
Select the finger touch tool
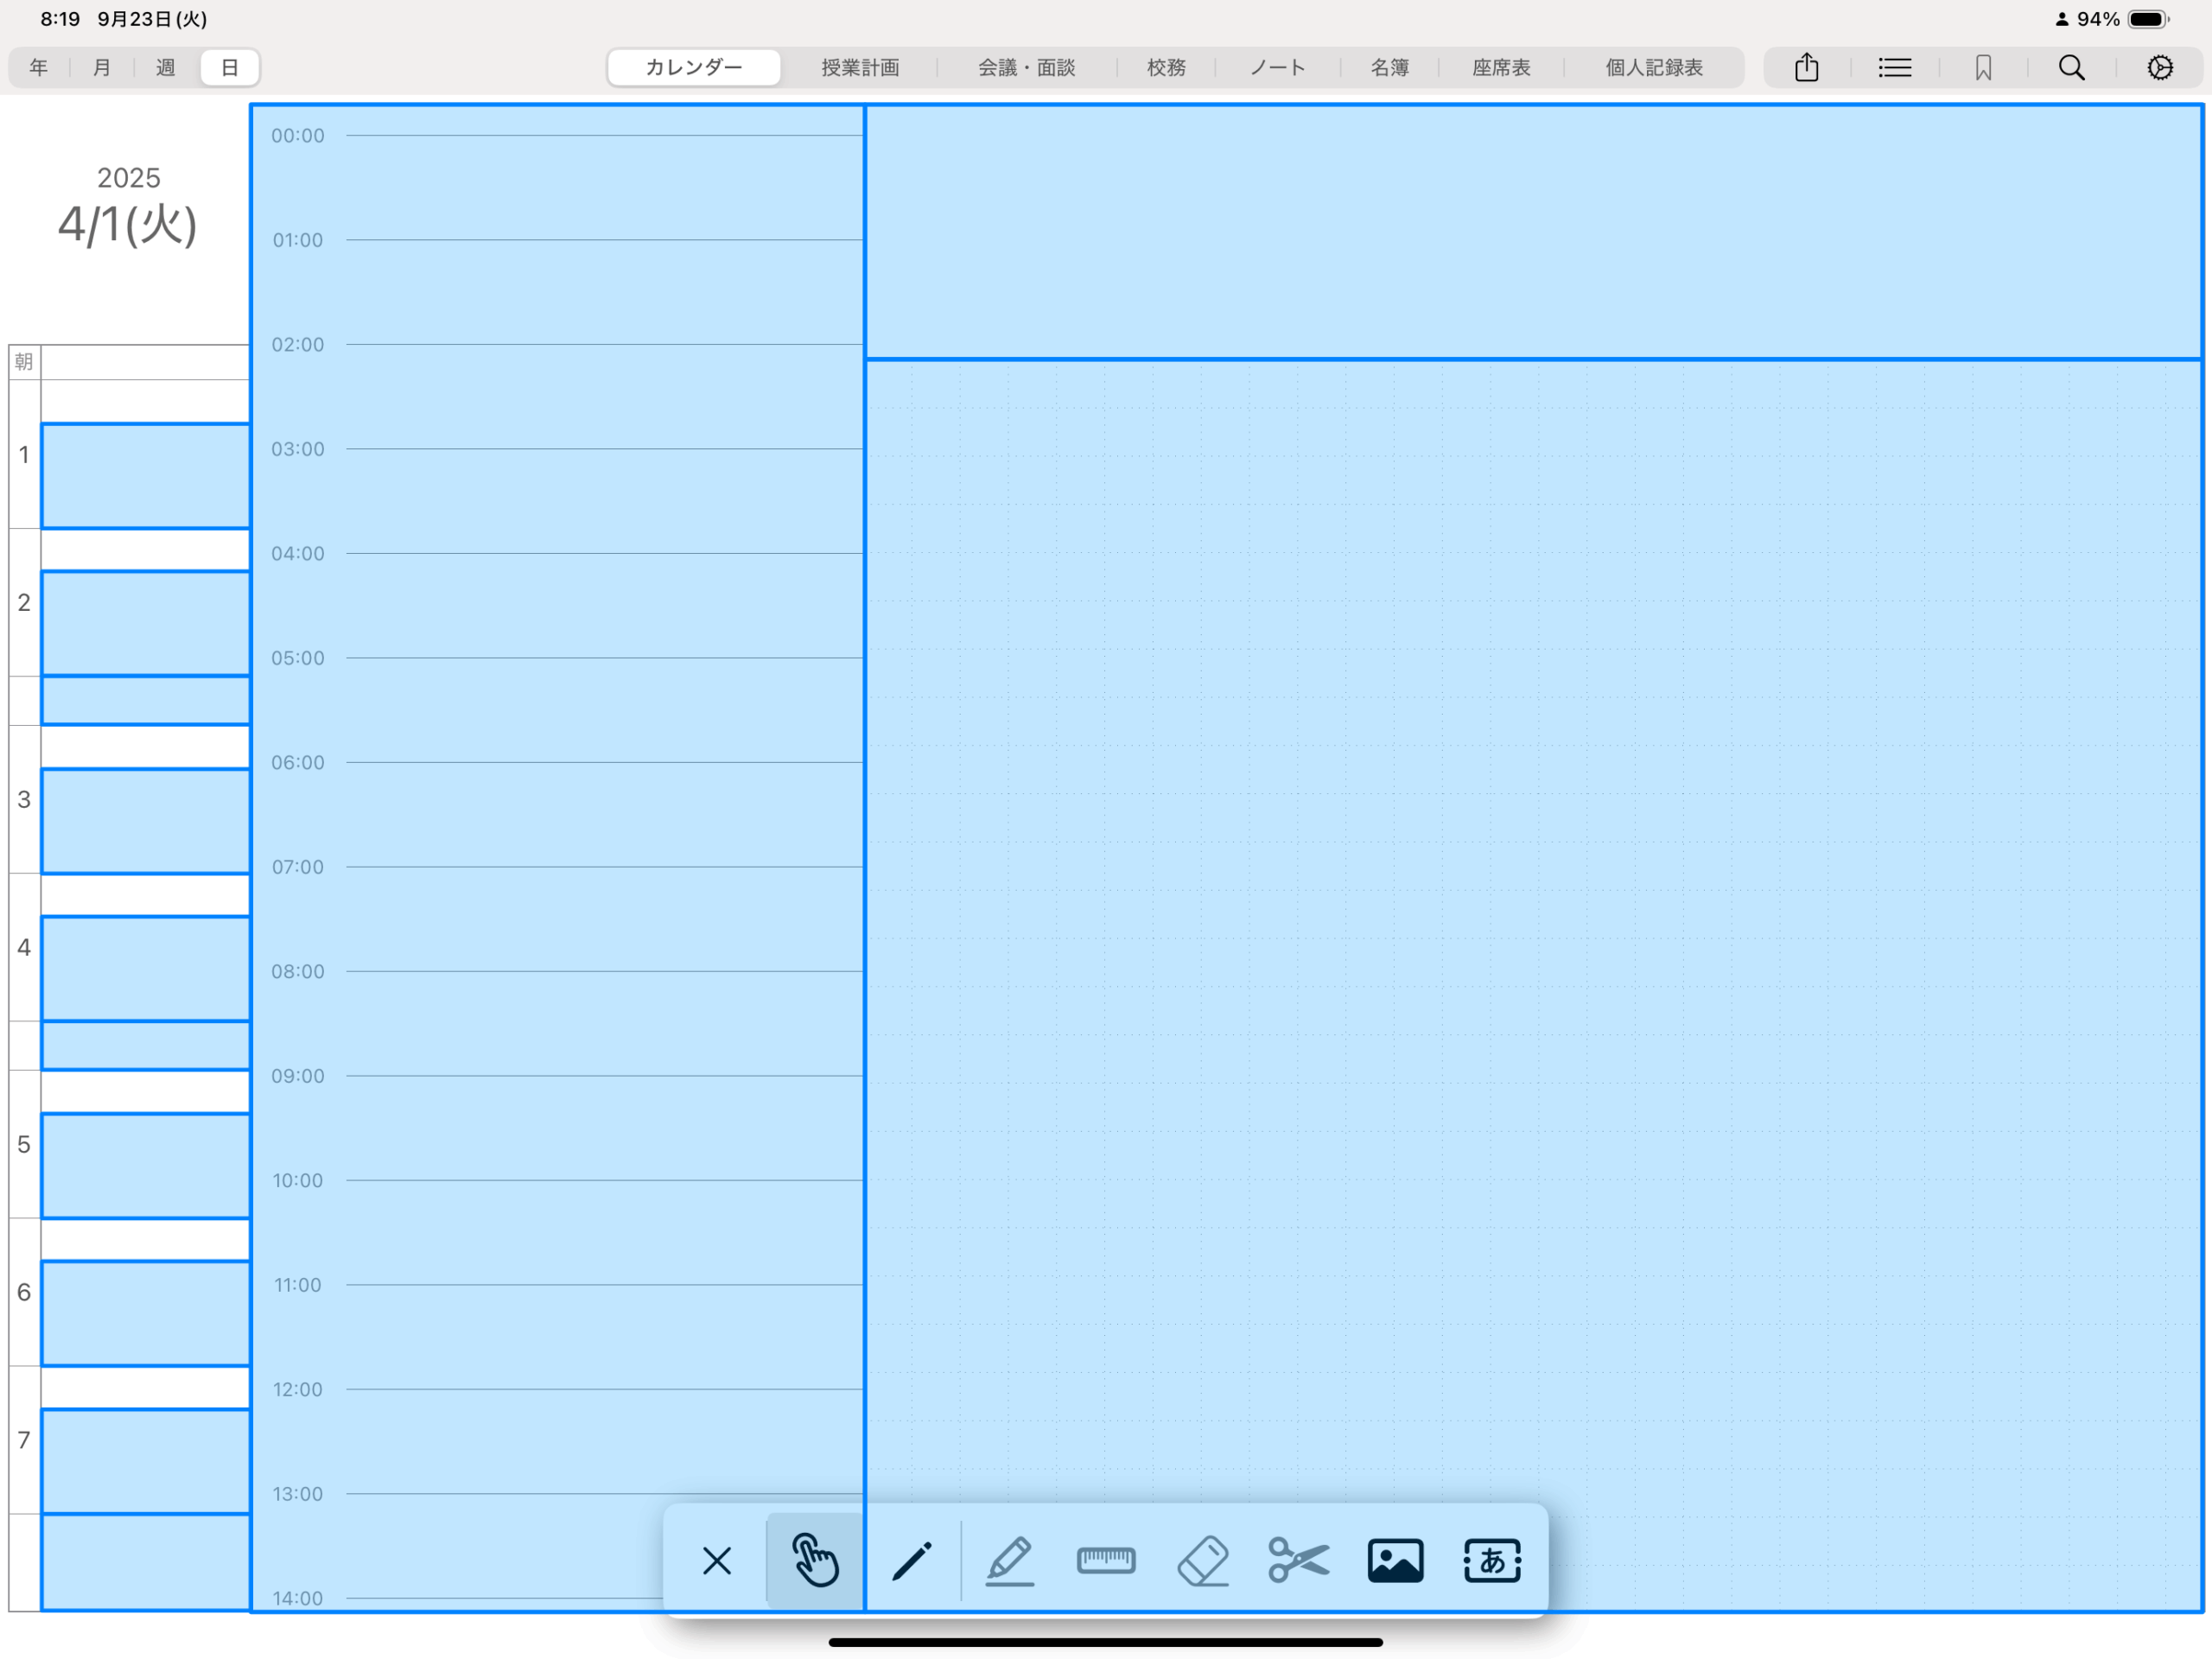click(815, 1560)
